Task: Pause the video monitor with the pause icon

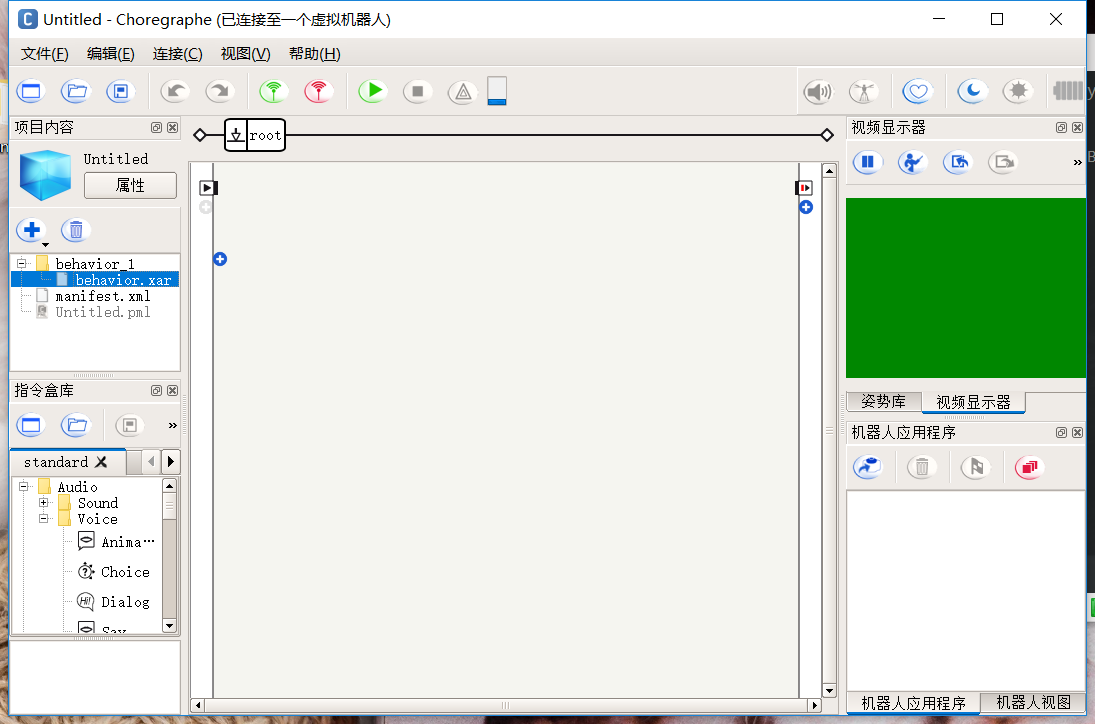Action: [x=867, y=162]
